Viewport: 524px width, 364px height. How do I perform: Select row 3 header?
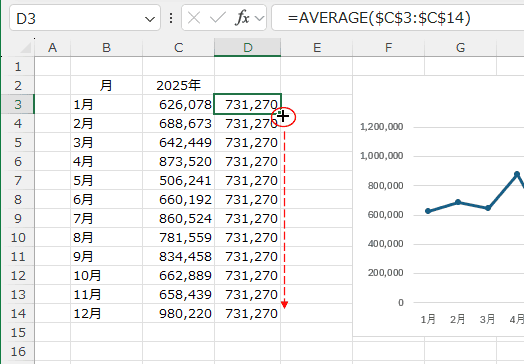coord(18,105)
